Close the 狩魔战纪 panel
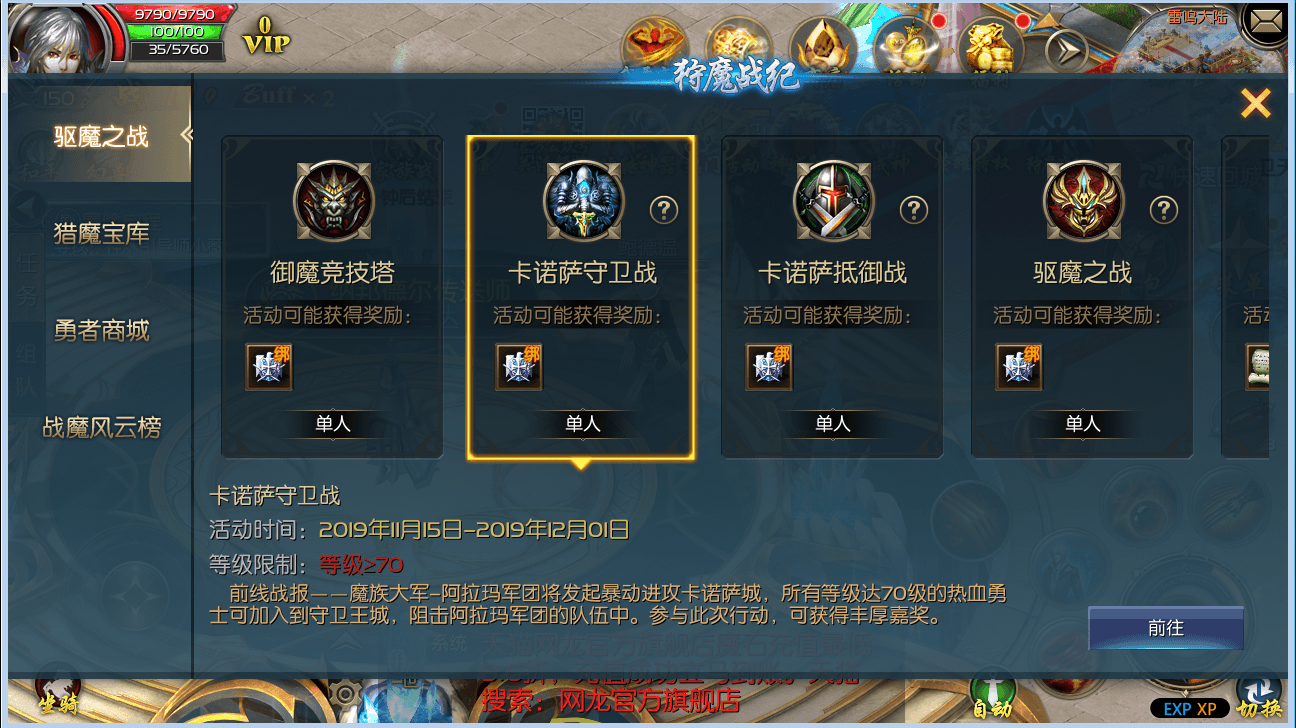The image size is (1296, 728). 1256,103
